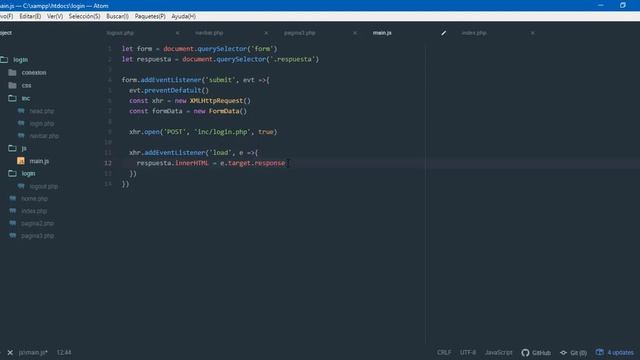Image resolution: width=640 pixels, height=360 pixels.
Task: Open login.php inside the inc folder
Action: click(42, 123)
